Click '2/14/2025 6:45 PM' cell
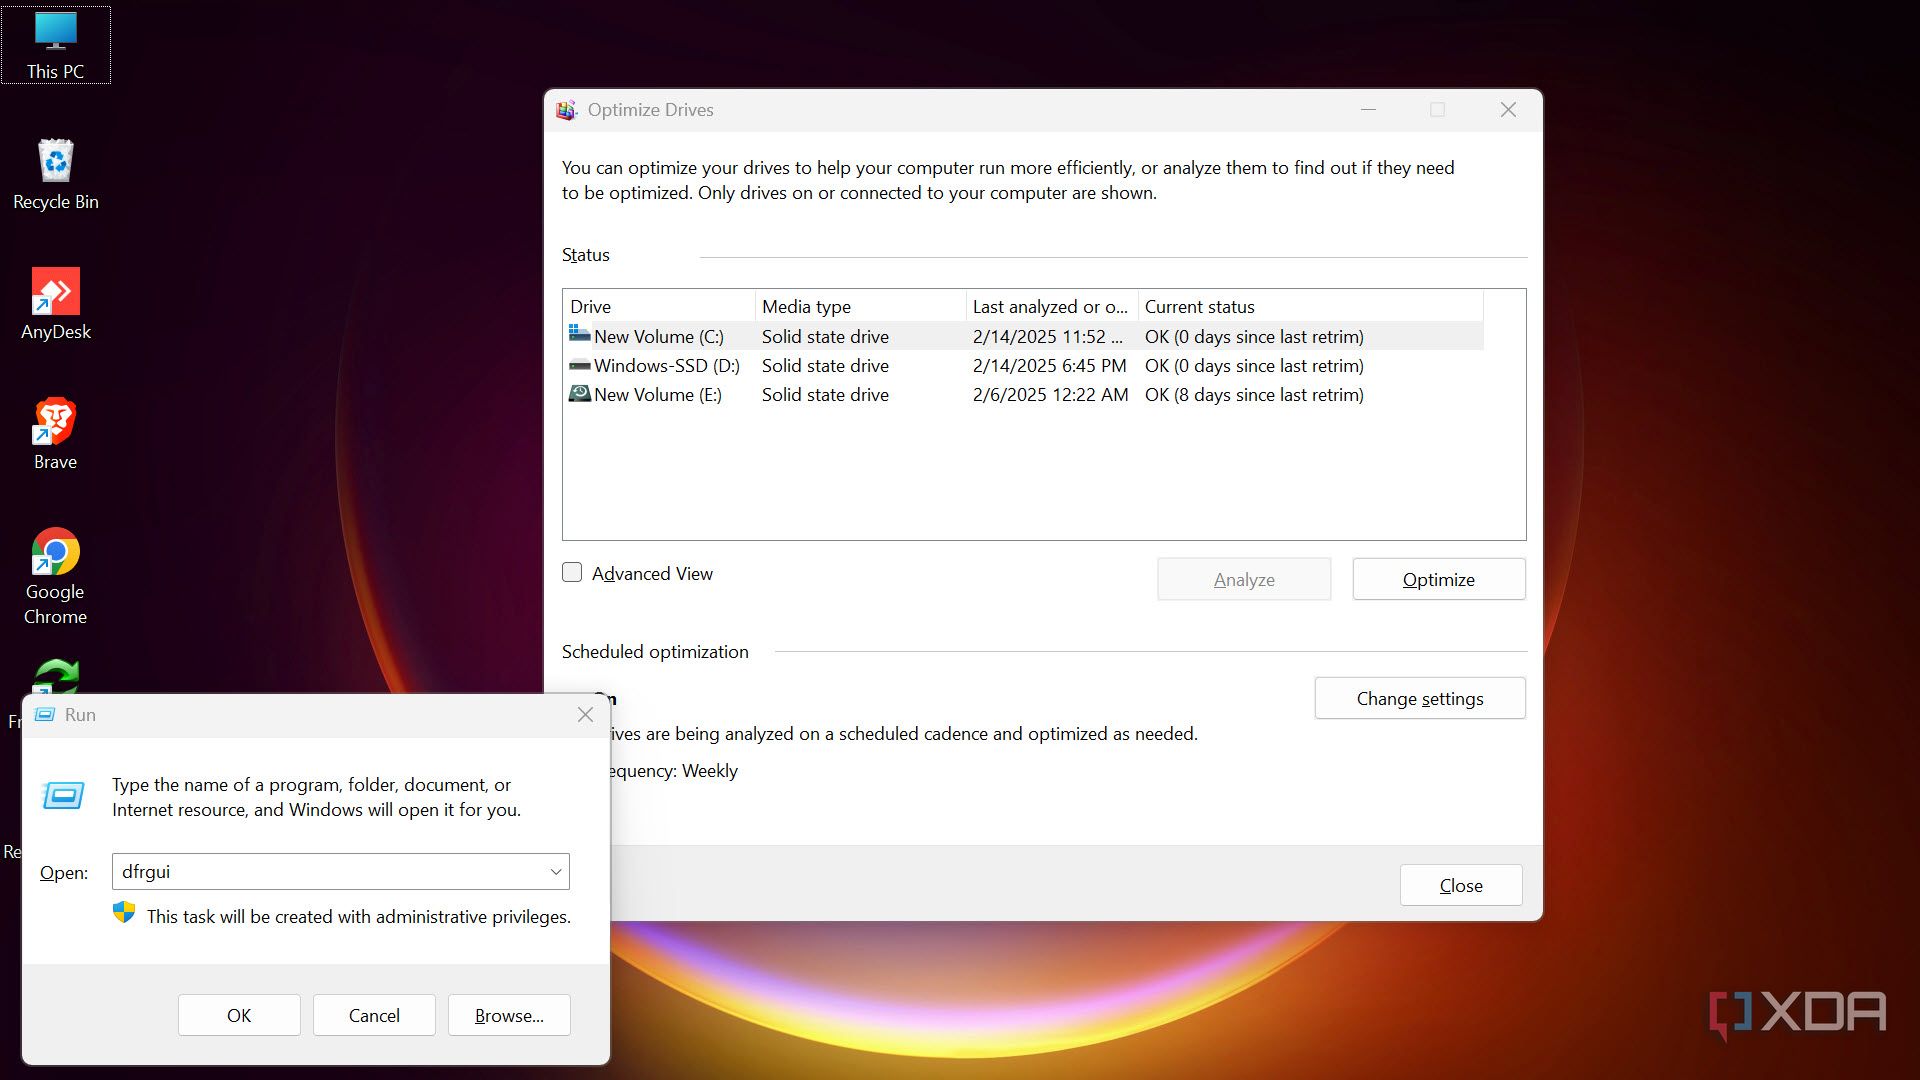The height and width of the screenshot is (1080, 1920). pos(1049,365)
